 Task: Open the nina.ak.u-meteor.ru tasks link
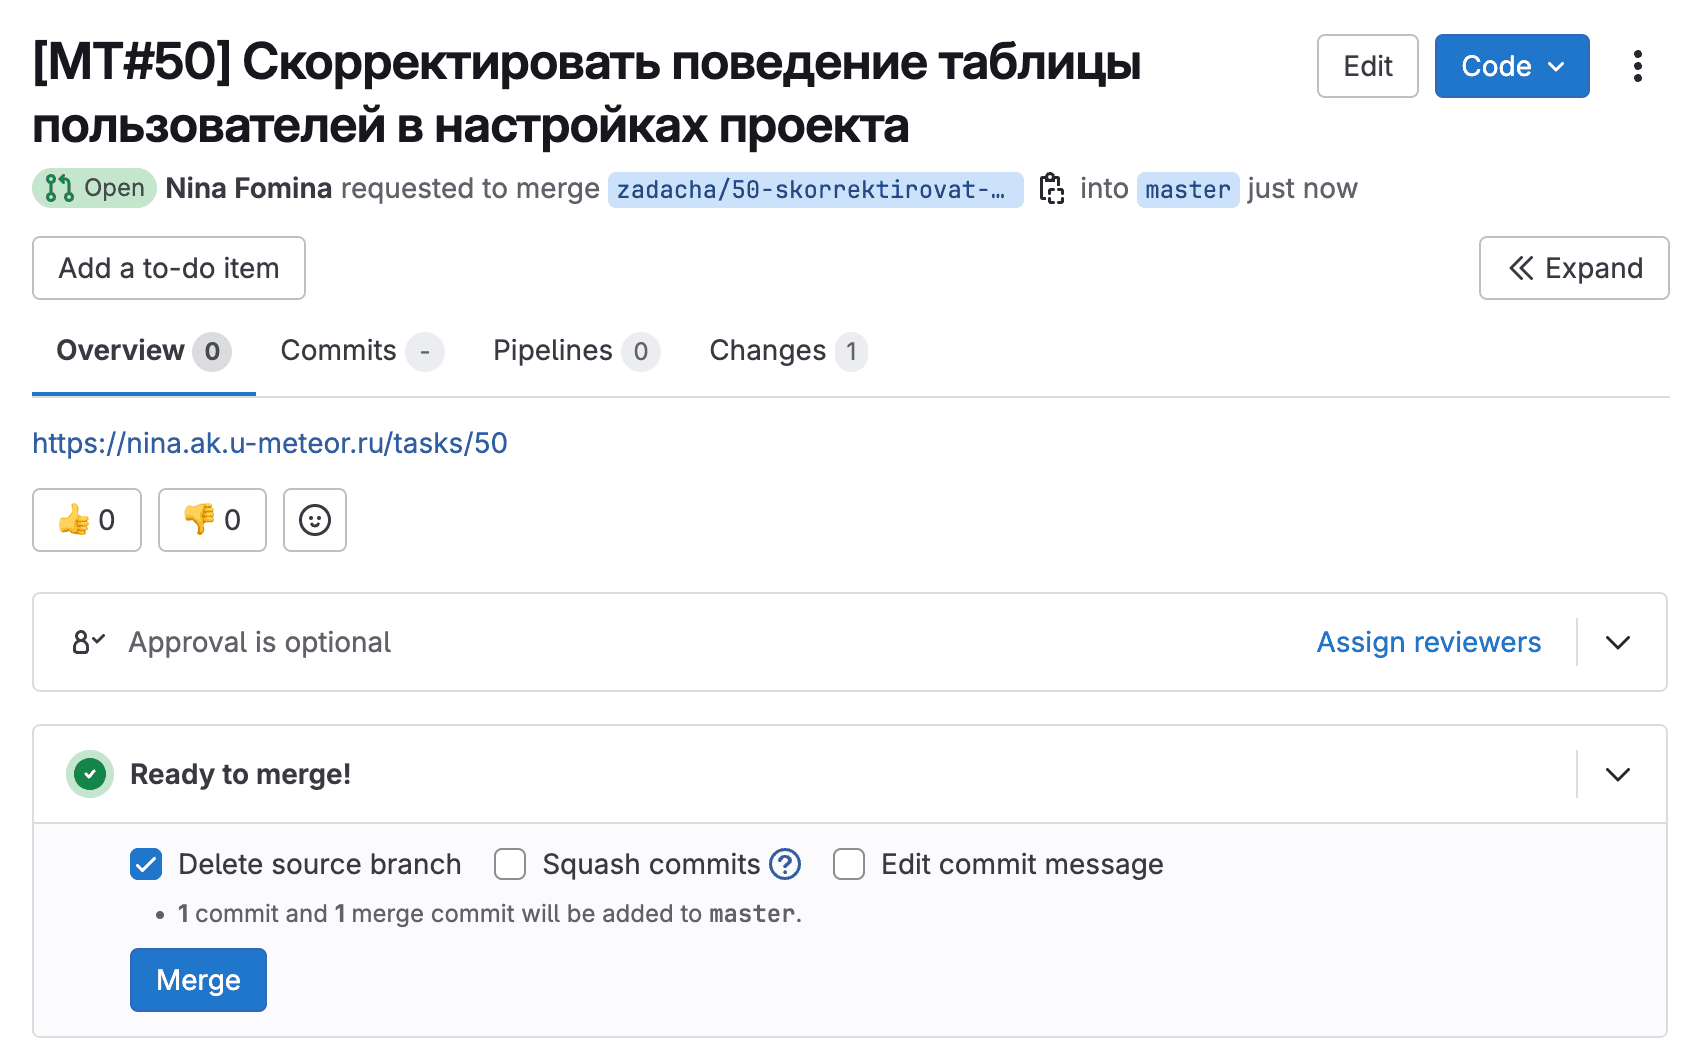pos(270,443)
